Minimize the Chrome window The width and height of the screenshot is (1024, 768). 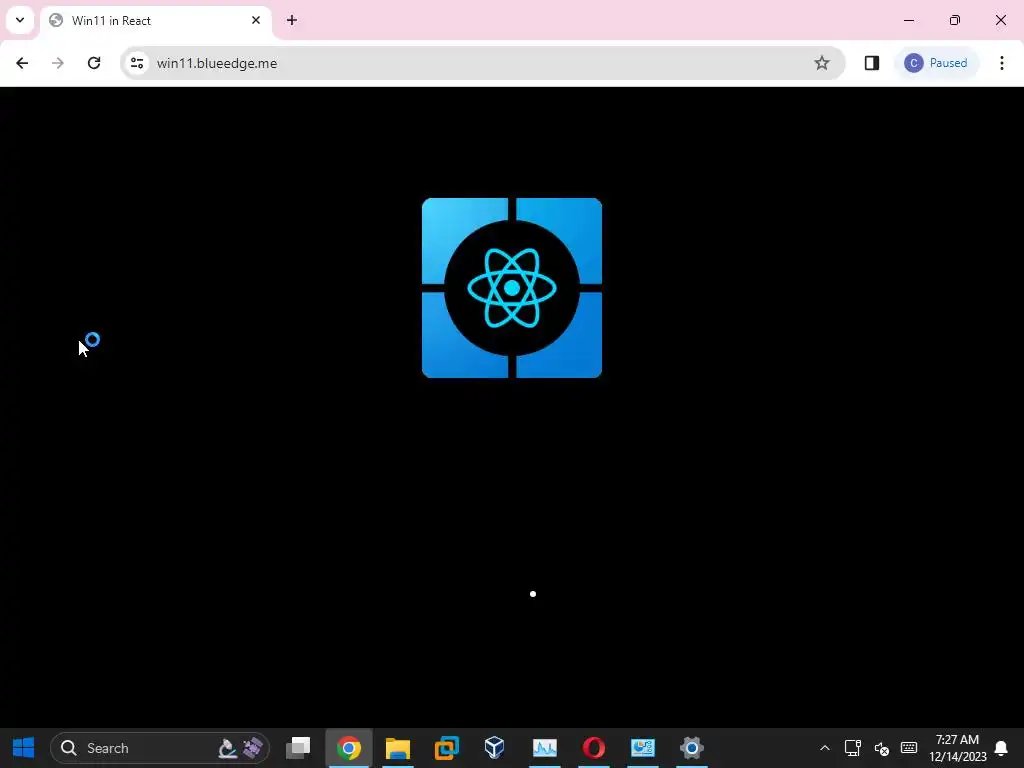(x=909, y=20)
